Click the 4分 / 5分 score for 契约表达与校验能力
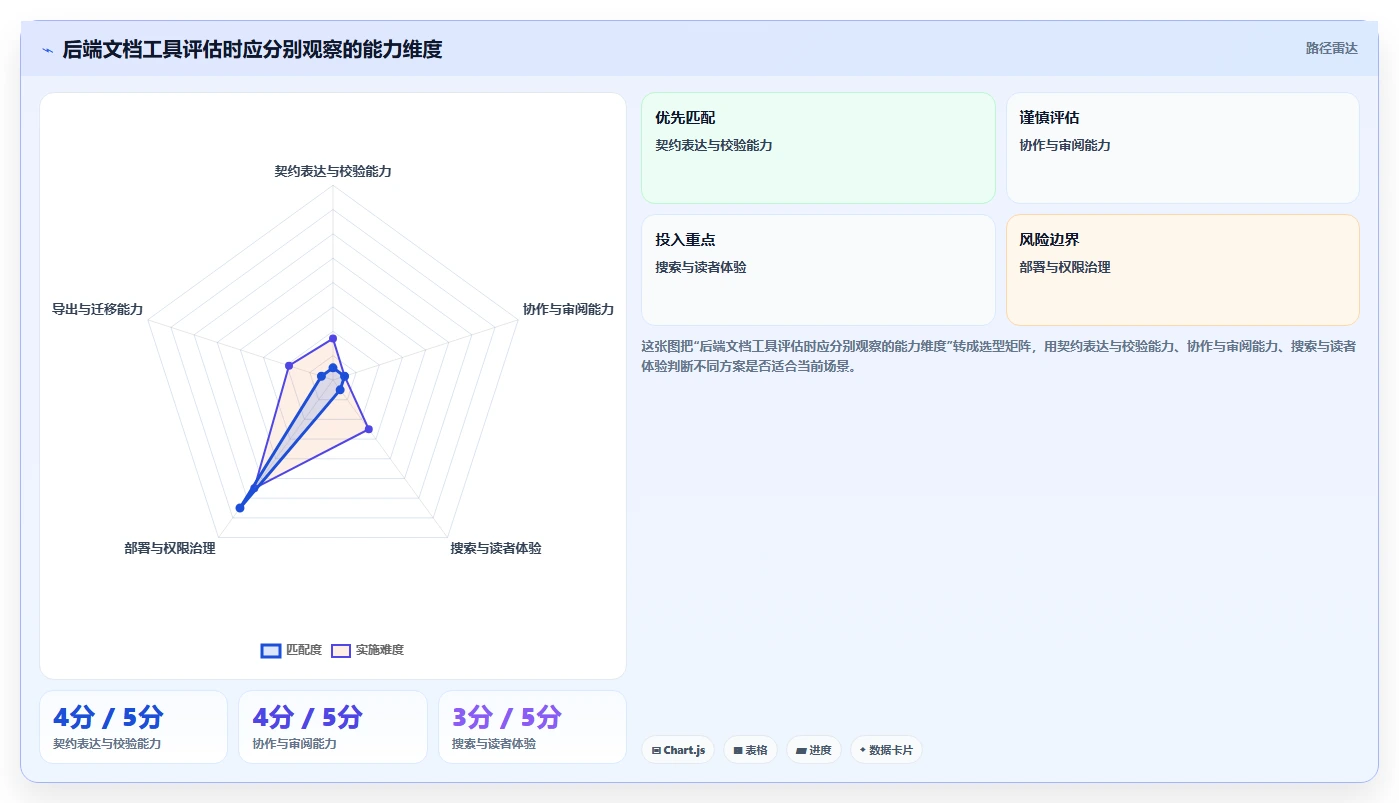 coord(108,717)
